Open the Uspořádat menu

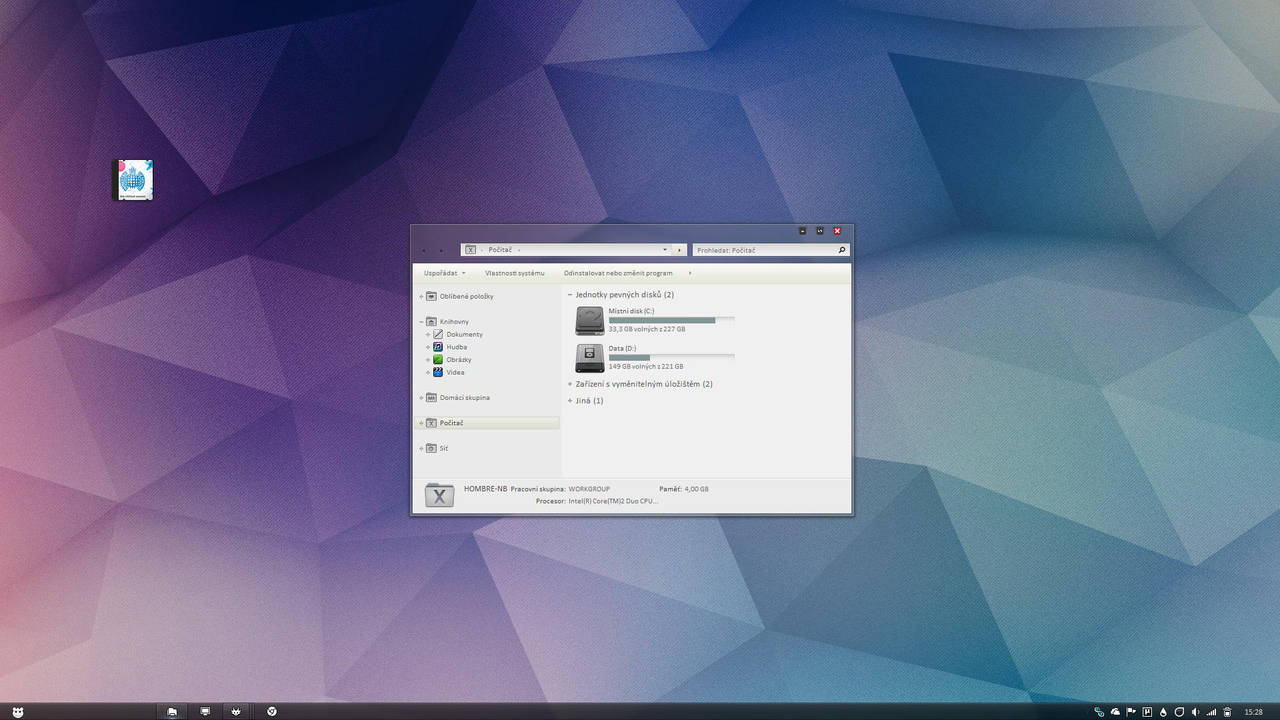point(444,273)
